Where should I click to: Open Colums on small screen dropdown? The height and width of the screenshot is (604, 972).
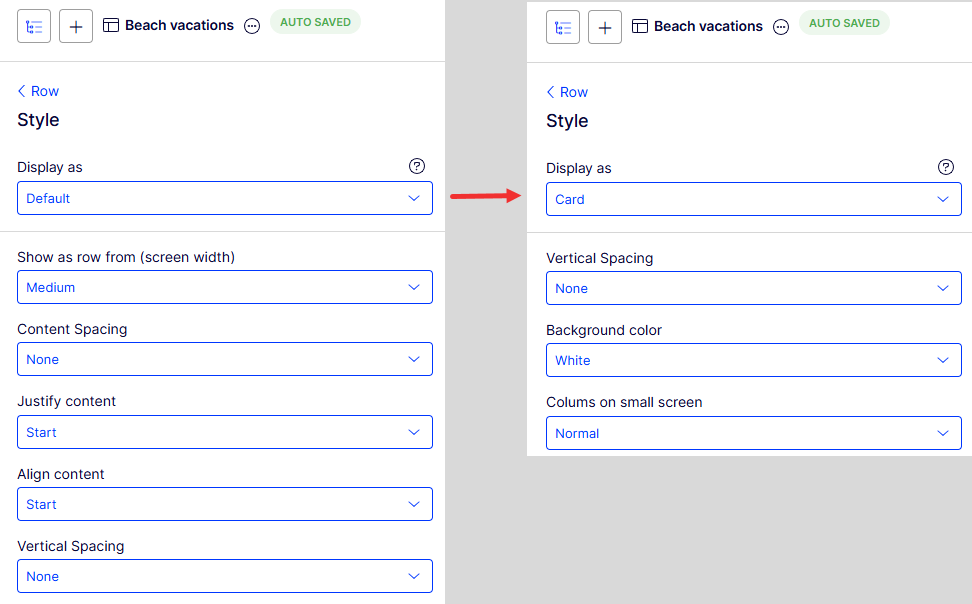tap(753, 433)
